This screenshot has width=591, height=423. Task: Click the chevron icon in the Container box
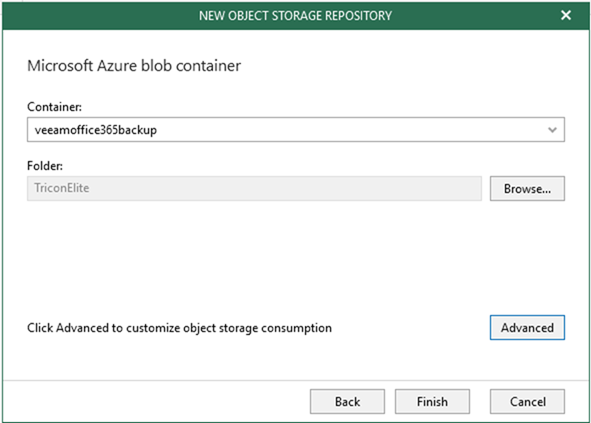[x=552, y=130]
